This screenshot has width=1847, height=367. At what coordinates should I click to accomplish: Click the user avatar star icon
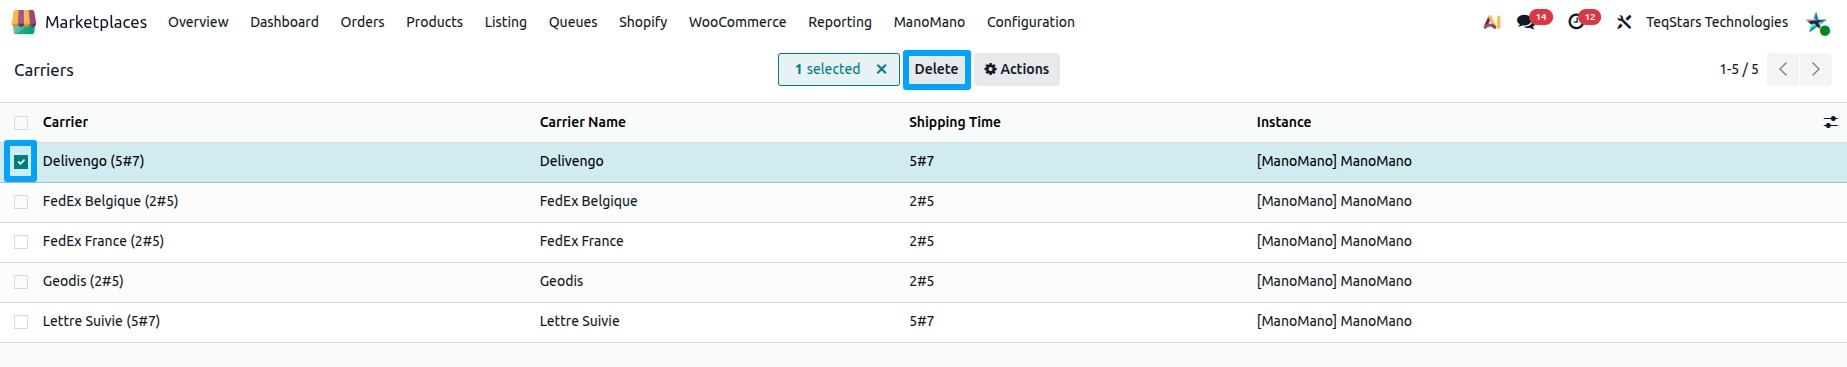[1817, 22]
